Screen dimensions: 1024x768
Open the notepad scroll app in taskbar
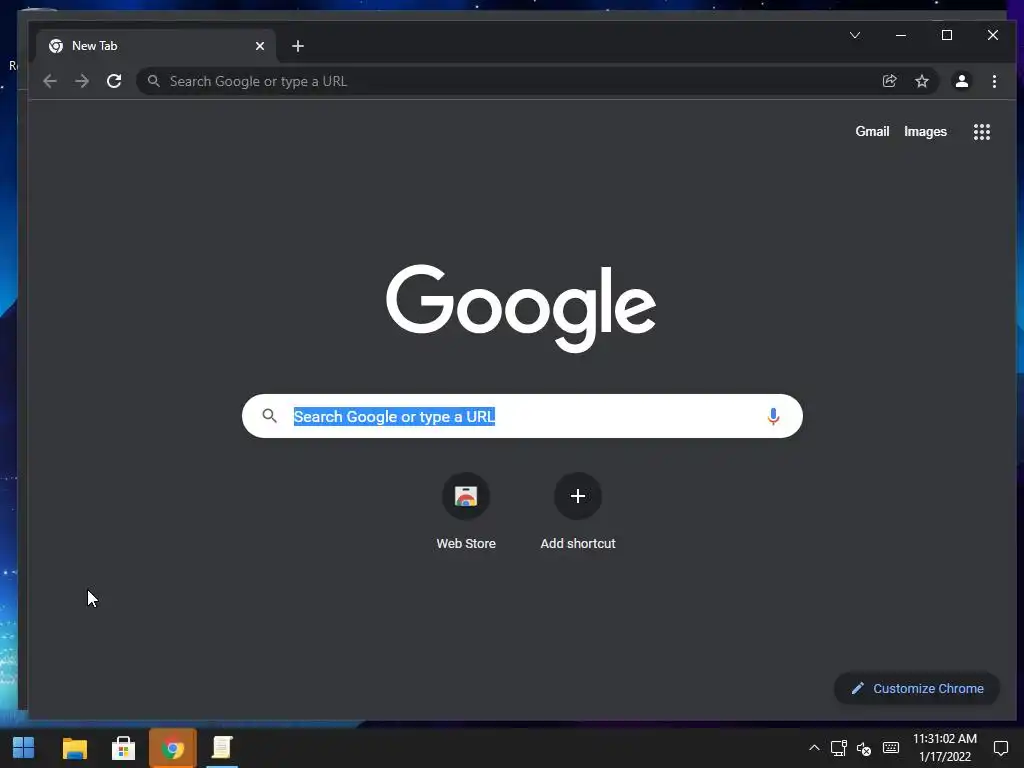pyautogui.click(x=222, y=748)
